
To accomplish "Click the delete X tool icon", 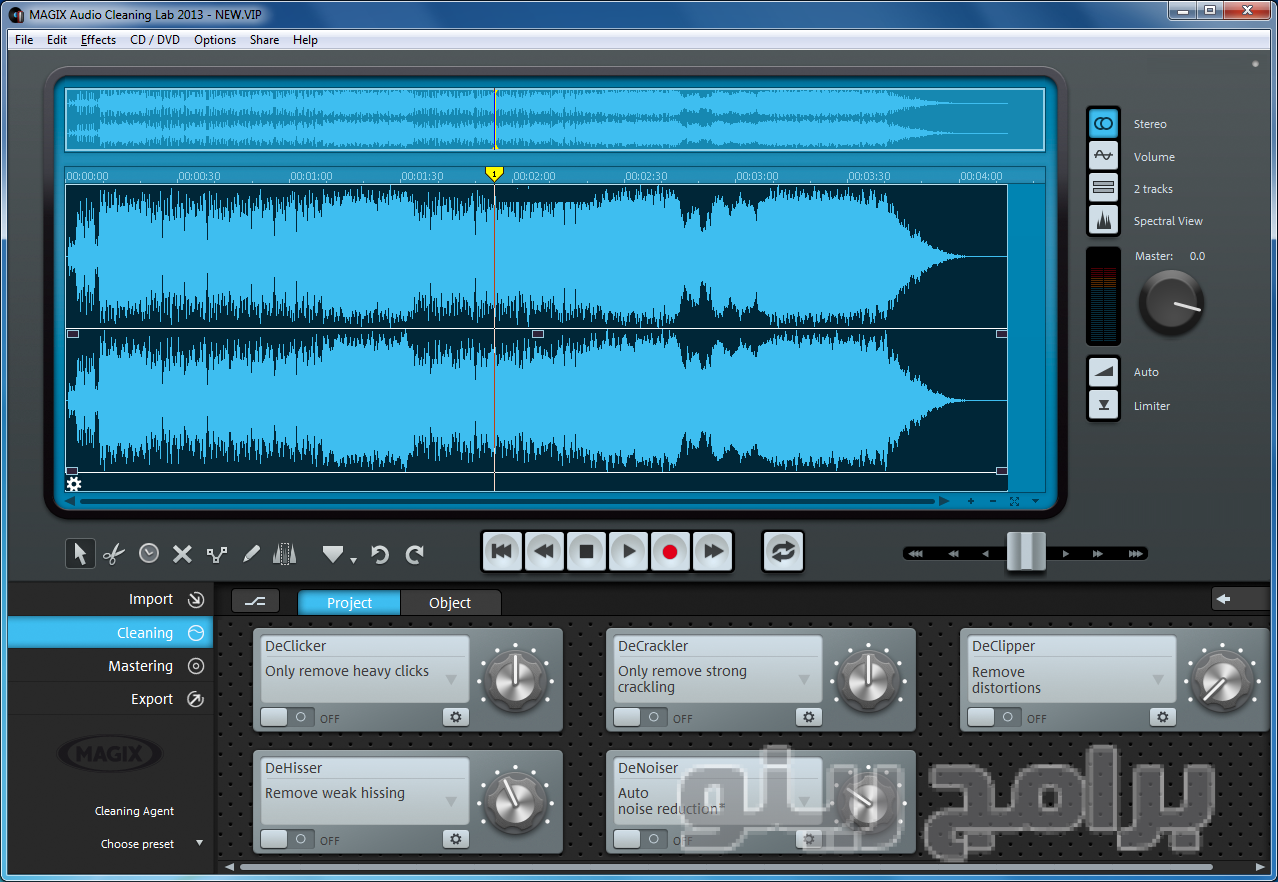I will (182, 553).
